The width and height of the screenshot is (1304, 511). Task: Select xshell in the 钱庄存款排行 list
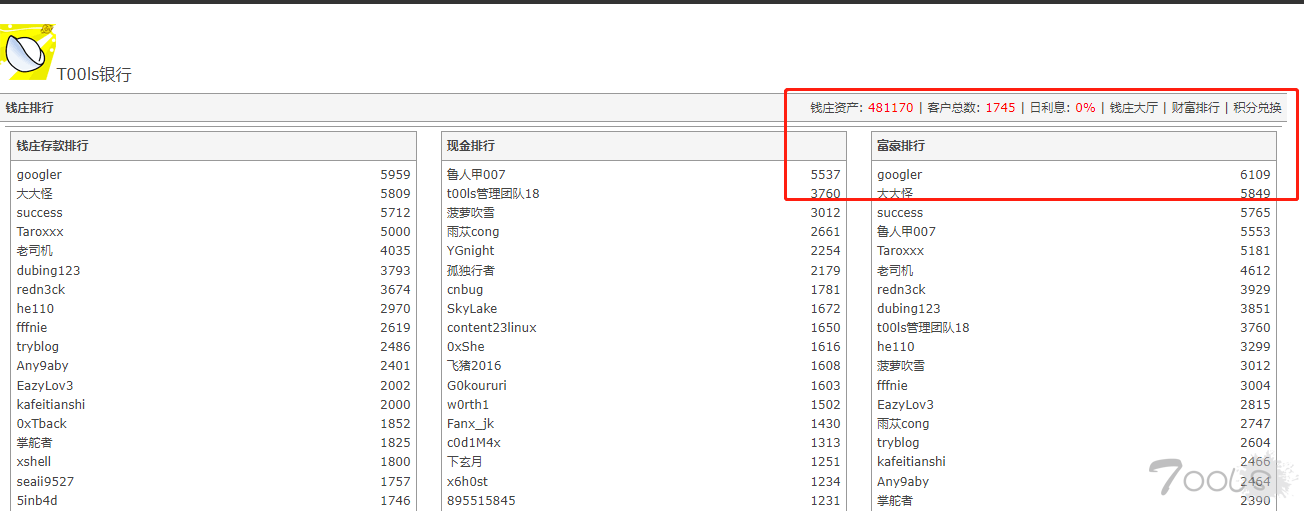[x=33, y=462]
